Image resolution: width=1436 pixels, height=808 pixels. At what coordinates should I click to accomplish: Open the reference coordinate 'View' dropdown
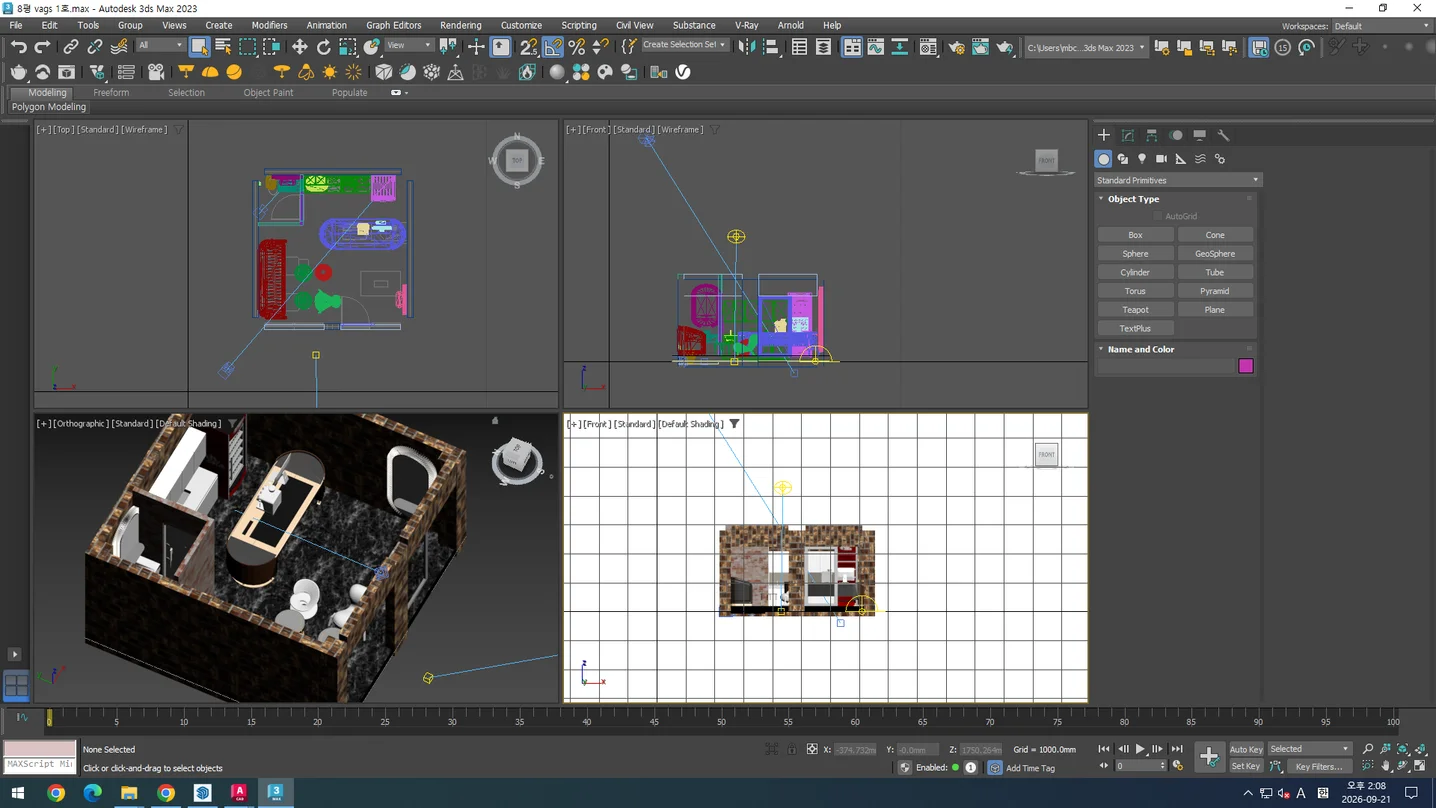tap(409, 45)
